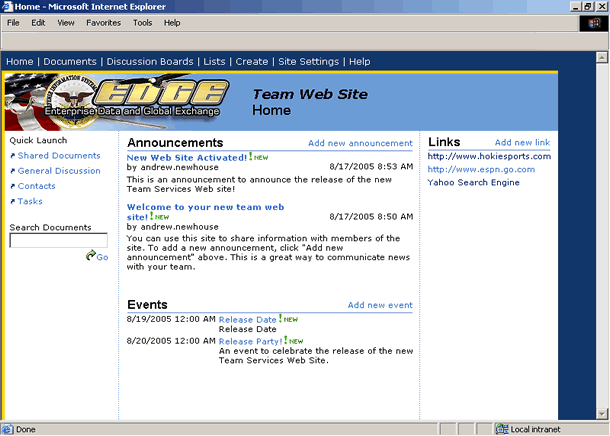610x436 pixels.
Task: Go to Home in site navigation
Action: (19, 61)
